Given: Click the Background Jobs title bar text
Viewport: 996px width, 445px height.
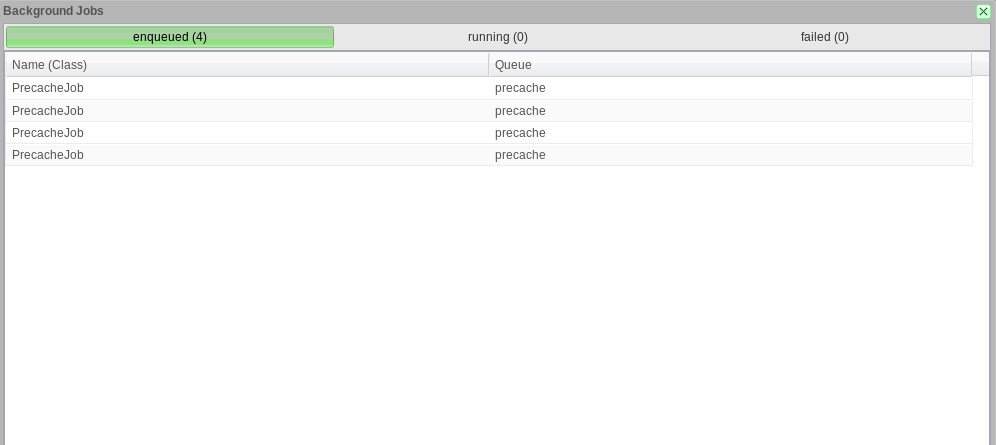Looking at the screenshot, I should (53, 11).
